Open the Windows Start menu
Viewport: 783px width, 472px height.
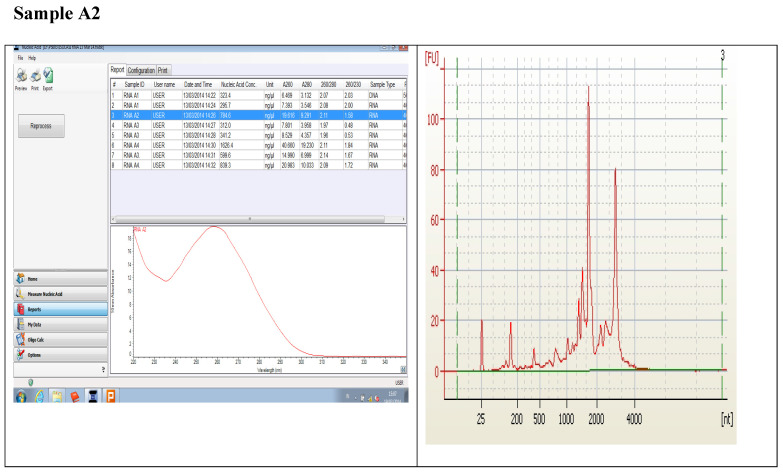point(21,397)
